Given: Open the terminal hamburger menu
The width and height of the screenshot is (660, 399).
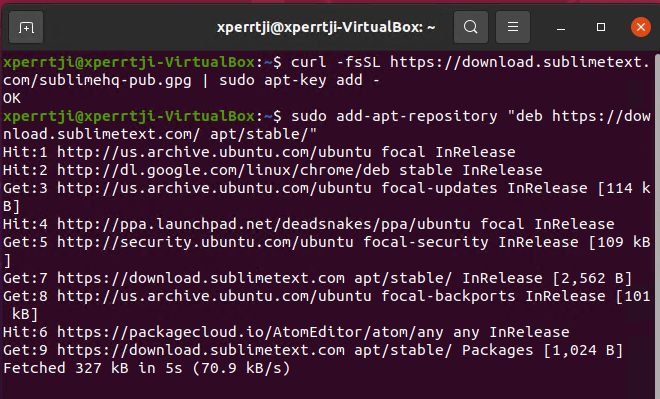Looking at the screenshot, I should pyautogui.click(x=513, y=27).
